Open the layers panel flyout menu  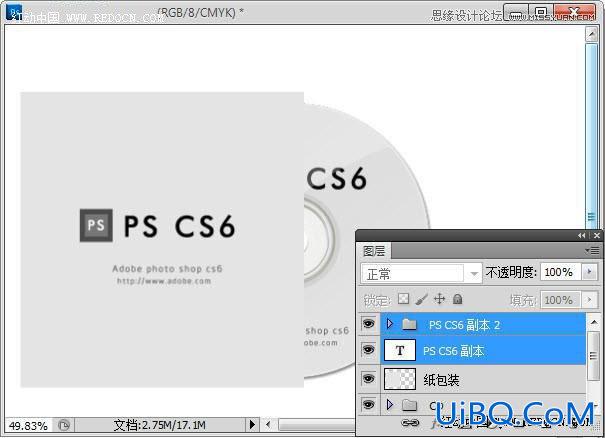pyautogui.click(x=593, y=251)
